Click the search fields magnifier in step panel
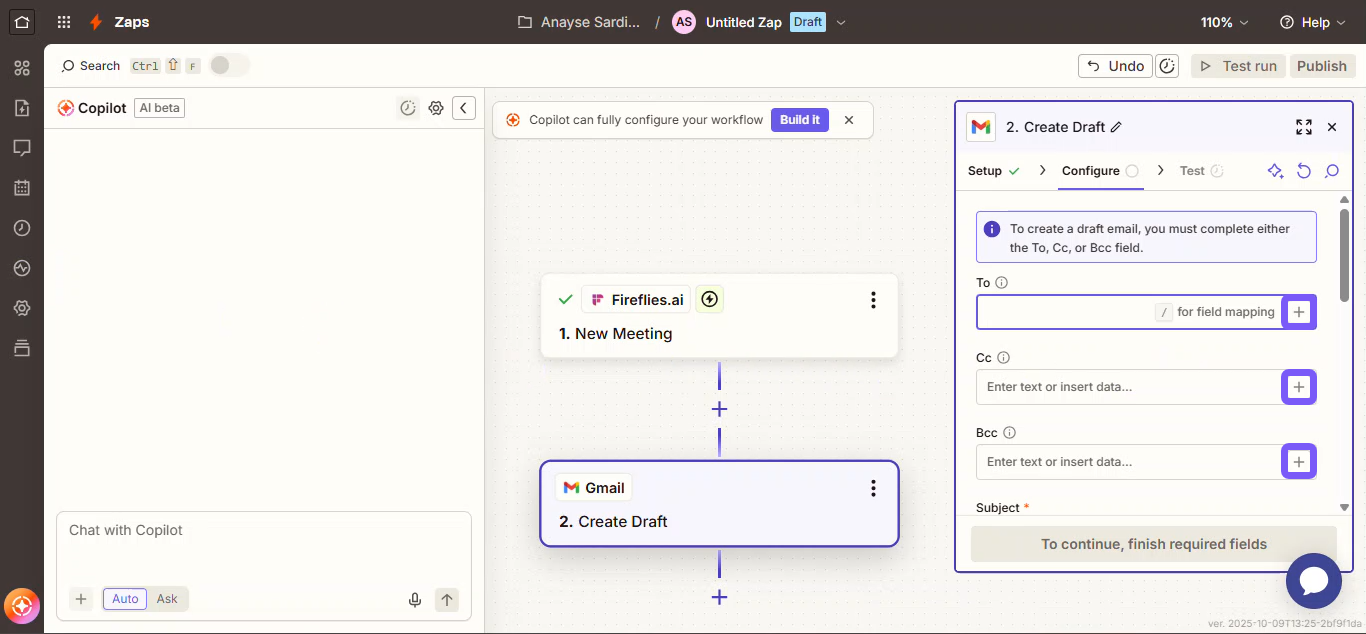This screenshot has height=634, width=1366. point(1332,171)
